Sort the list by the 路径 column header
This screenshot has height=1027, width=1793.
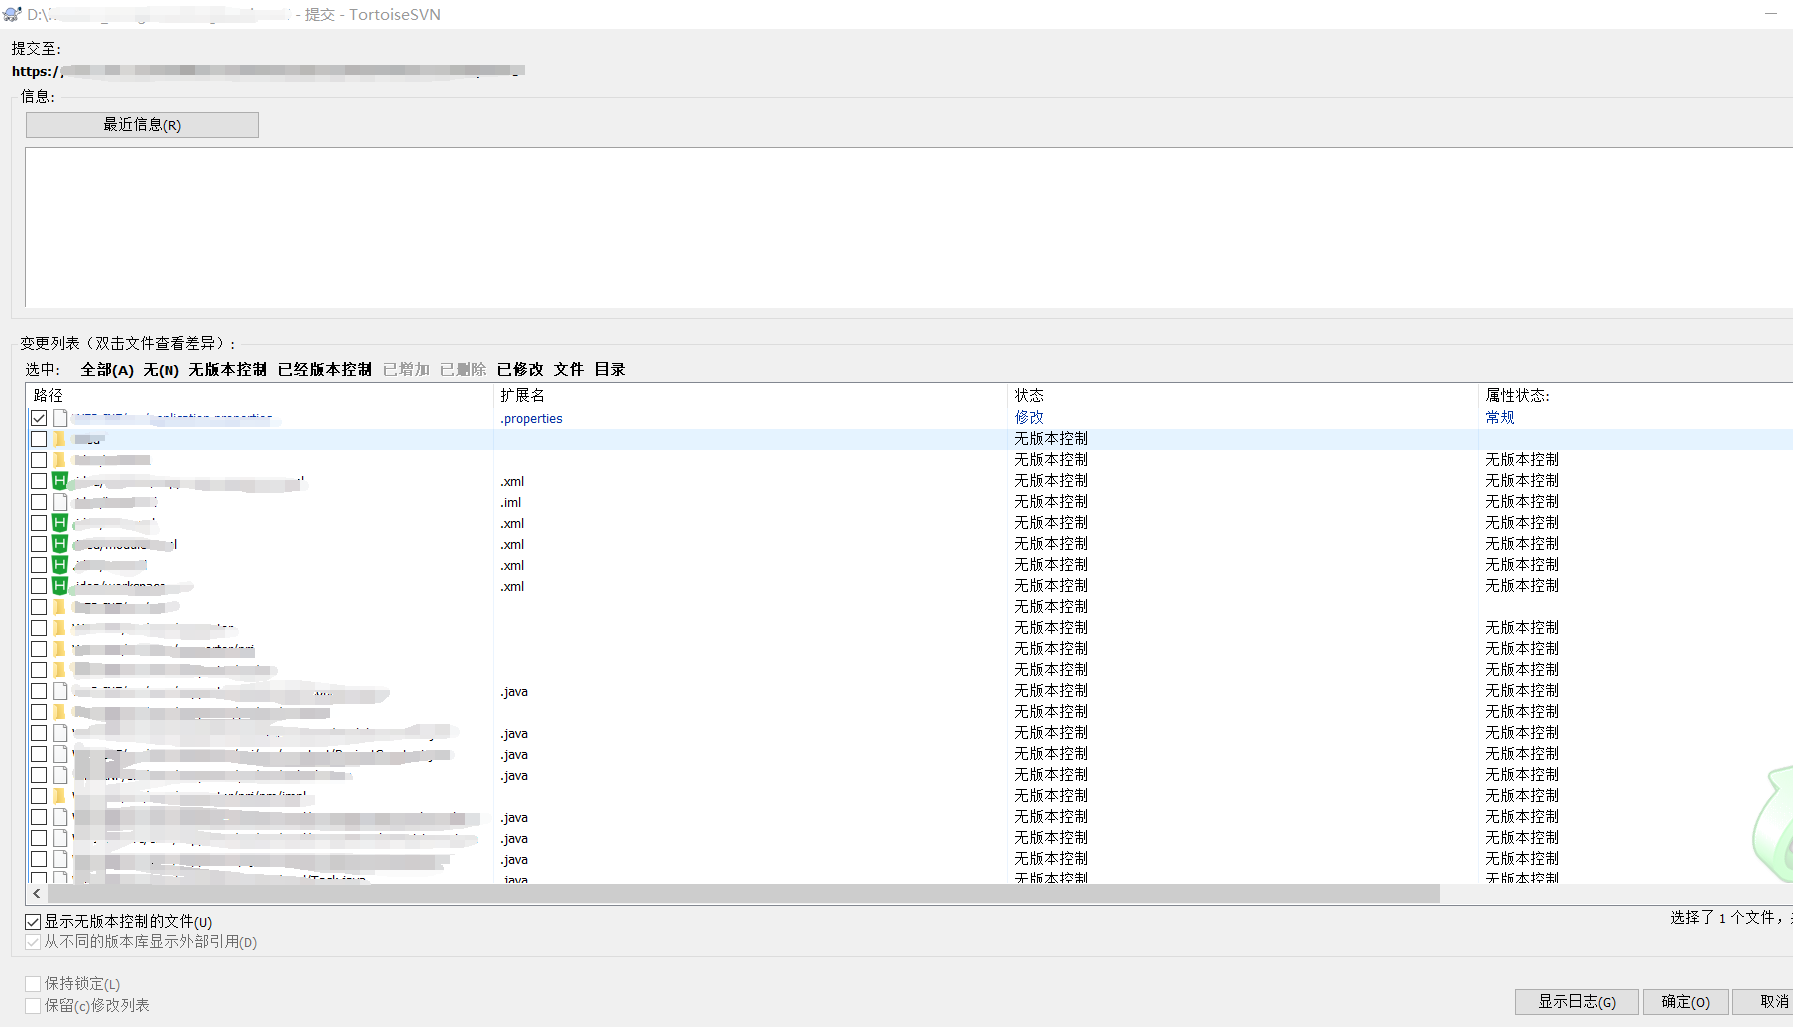[260, 396]
